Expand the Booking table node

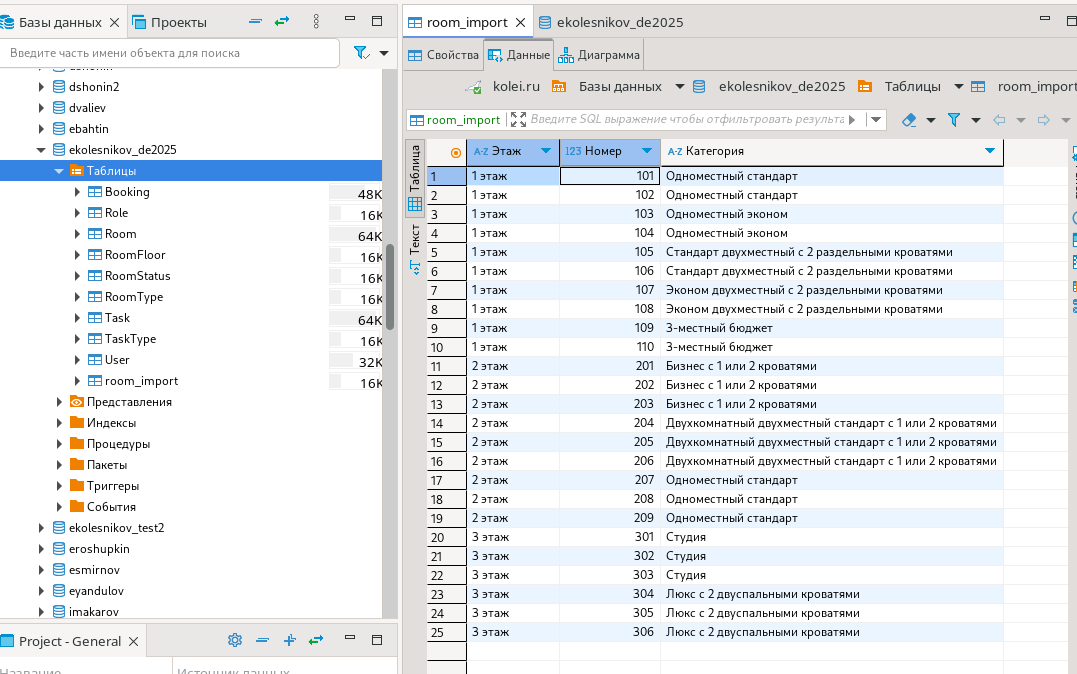coord(78,192)
